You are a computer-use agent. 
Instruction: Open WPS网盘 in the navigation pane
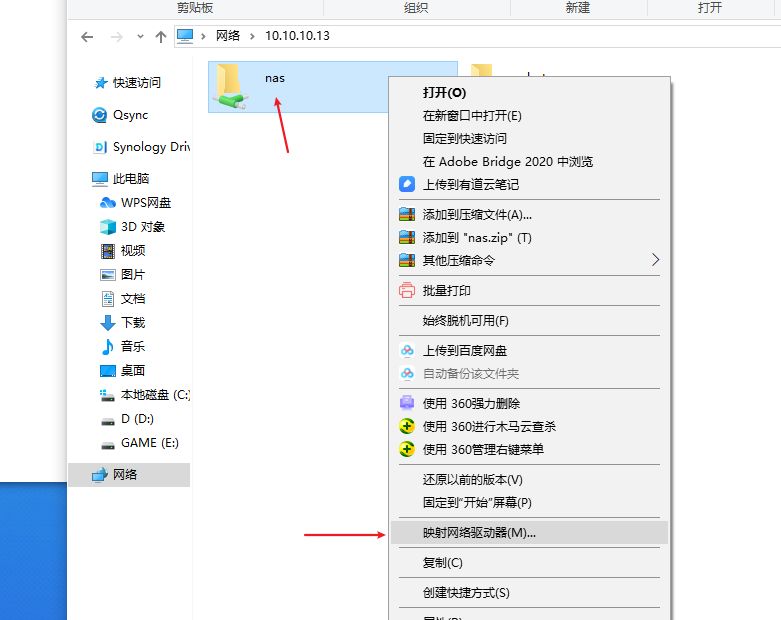(146, 203)
